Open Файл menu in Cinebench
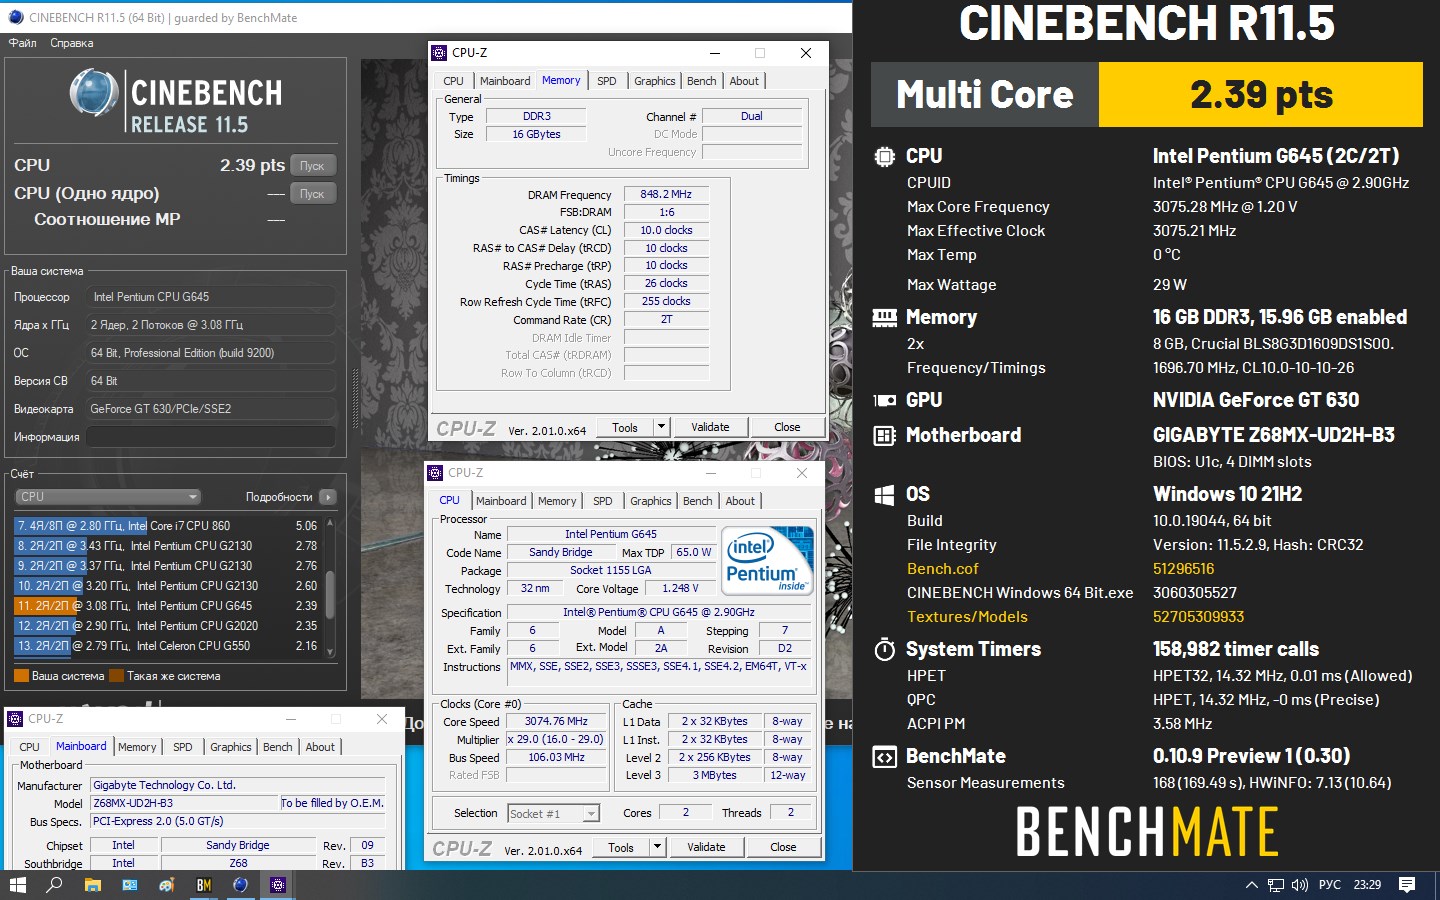1440x900 pixels. pyautogui.click(x=23, y=43)
